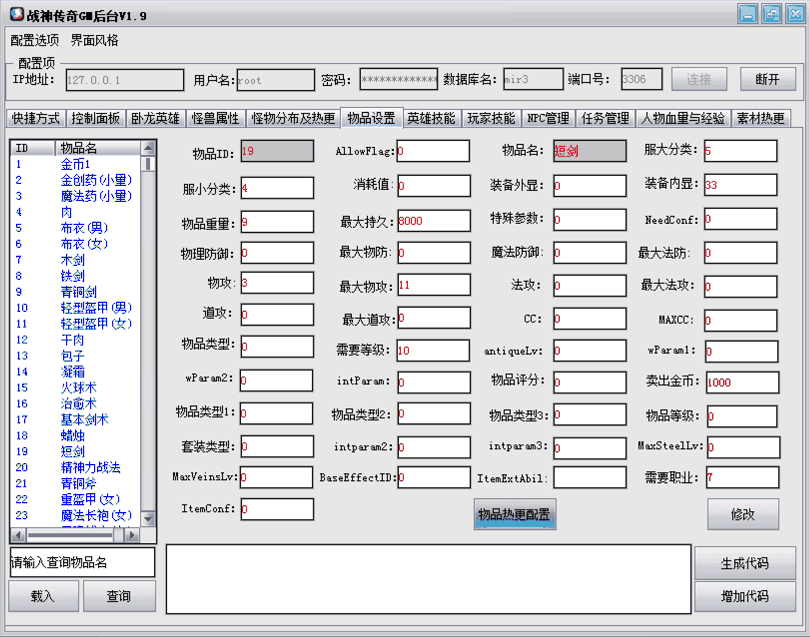Image resolution: width=810 pixels, height=637 pixels.
Task: Select item 魔法药(小量) in the list
Action: [x=75, y=196]
